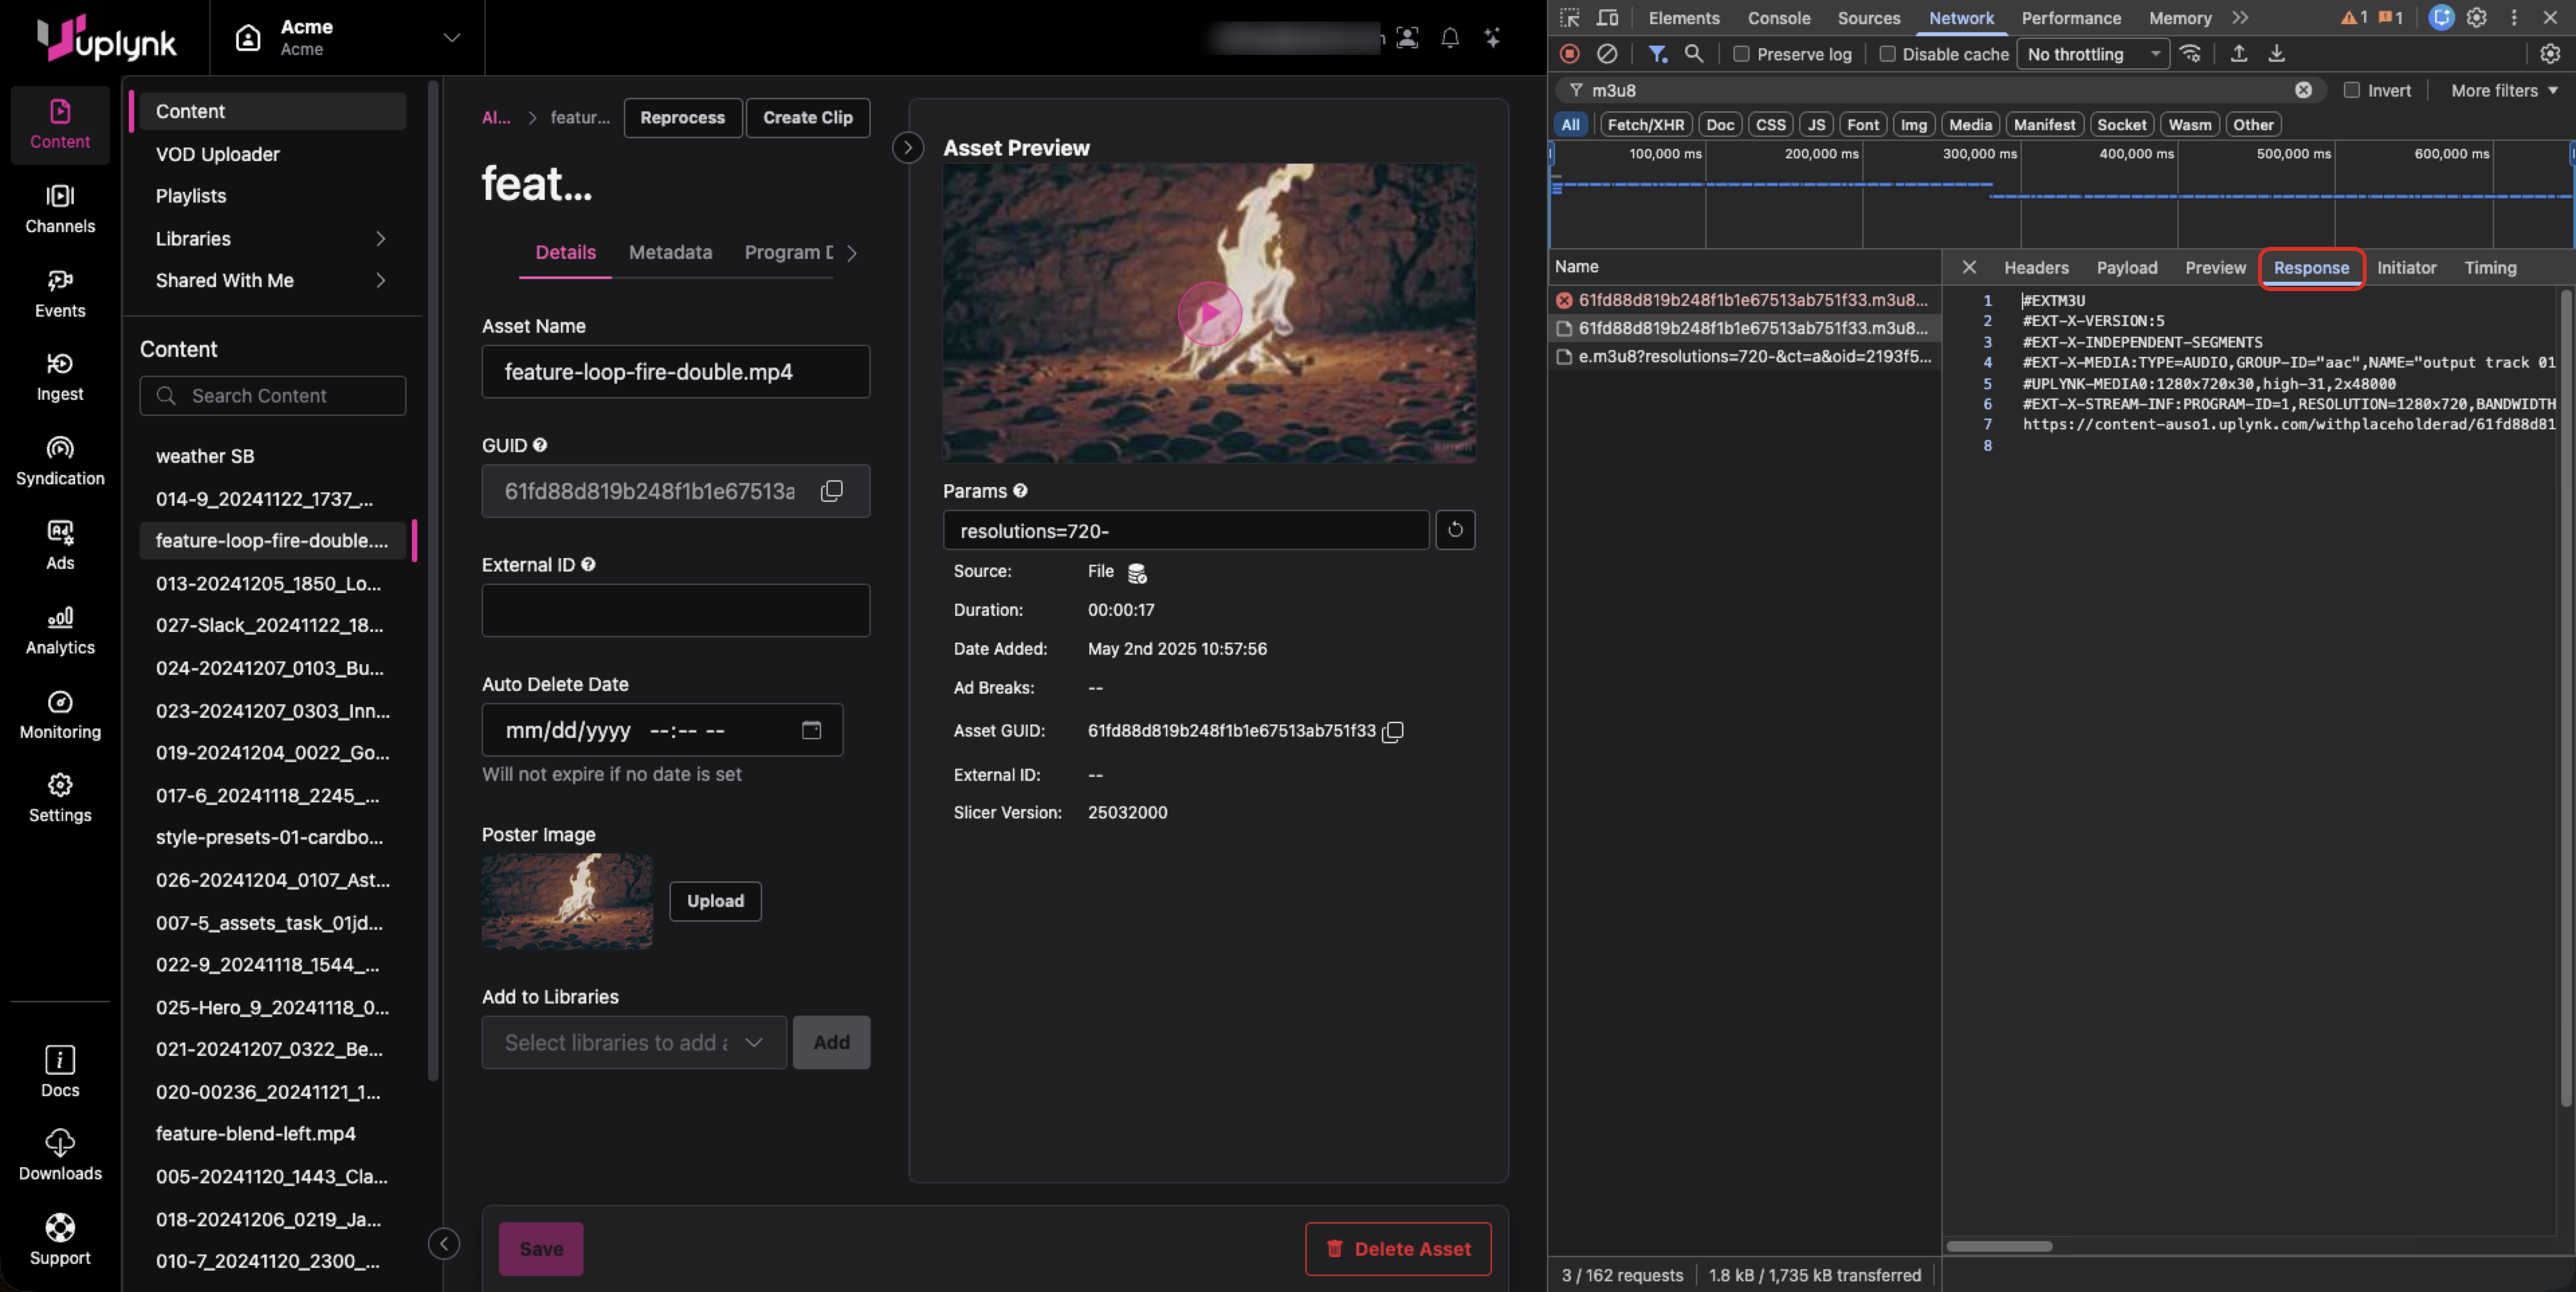The height and width of the screenshot is (1292, 2576).
Task: Check the Invert filter checkbox
Action: [x=2351, y=90]
